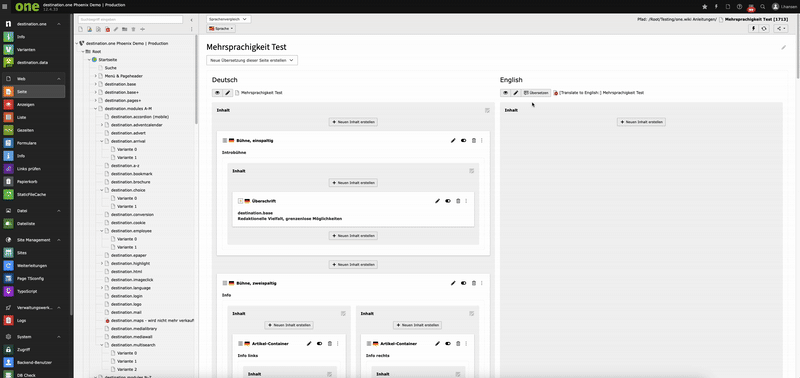Reload the page with refresh button

tap(764, 29)
